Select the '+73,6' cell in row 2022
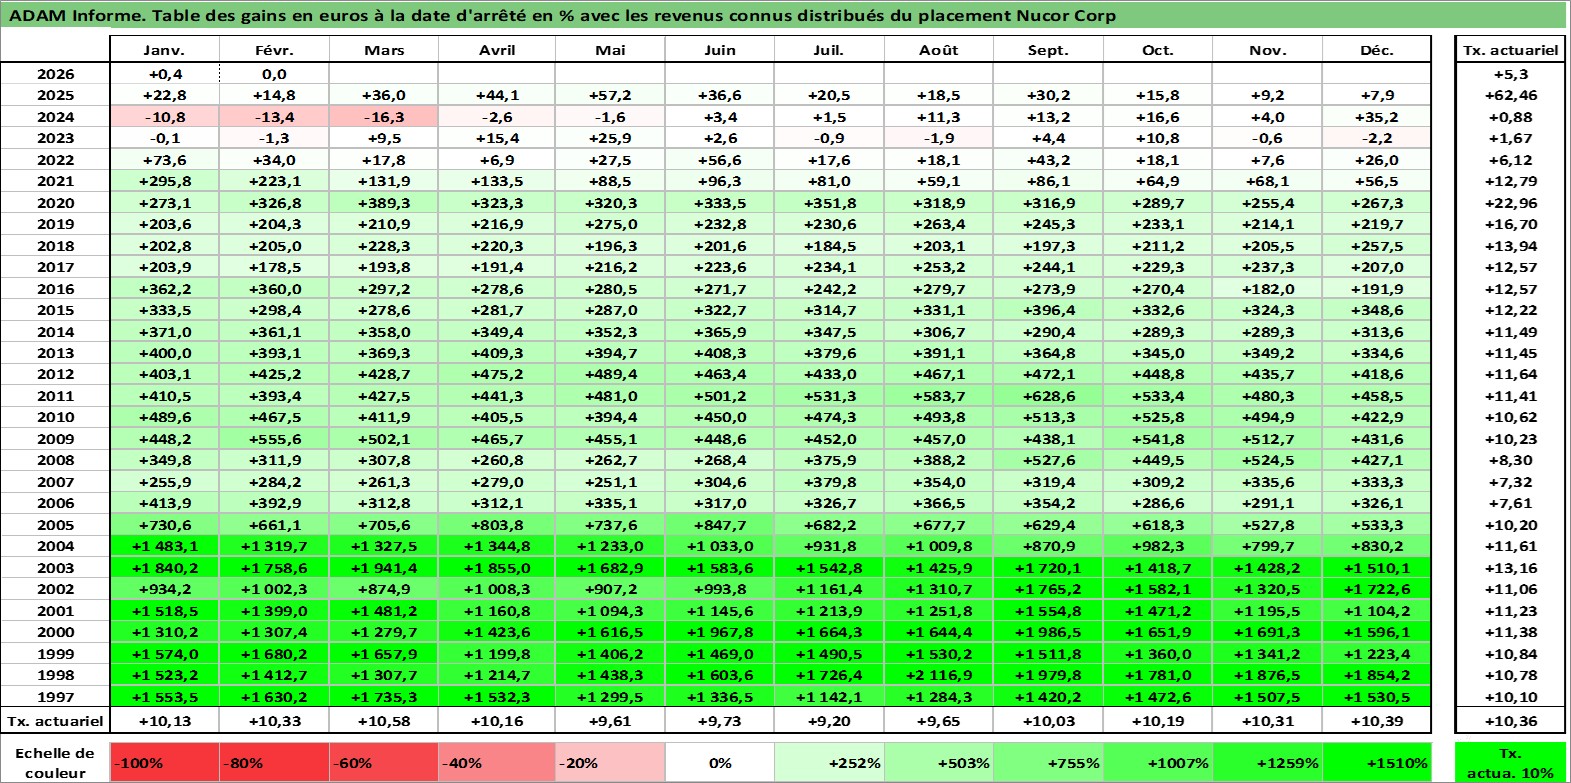This screenshot has height=783, width=1571. click(x=164, y=160)
